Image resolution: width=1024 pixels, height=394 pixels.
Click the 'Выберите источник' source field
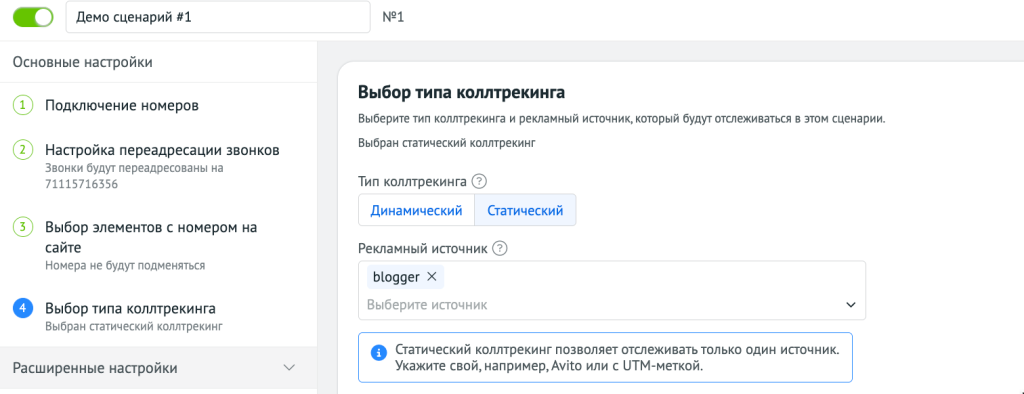pos(612,304)
